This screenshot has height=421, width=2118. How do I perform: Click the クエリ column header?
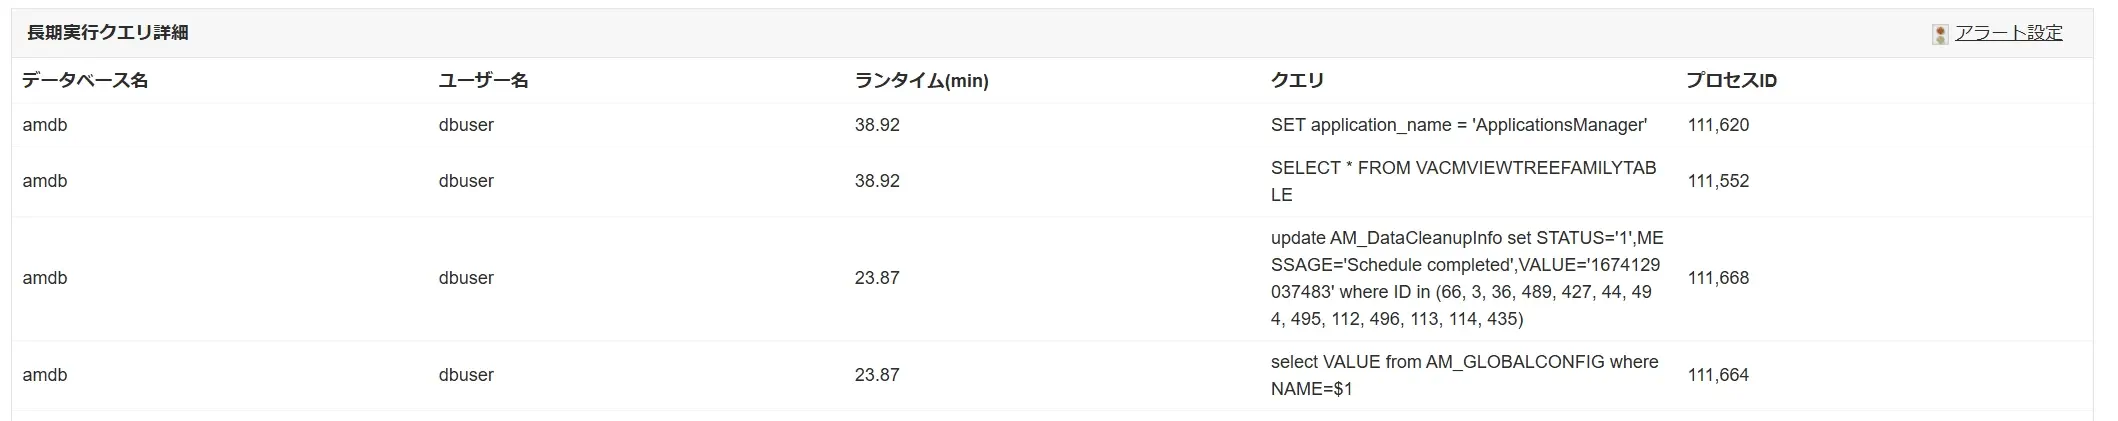[1297, 81]
